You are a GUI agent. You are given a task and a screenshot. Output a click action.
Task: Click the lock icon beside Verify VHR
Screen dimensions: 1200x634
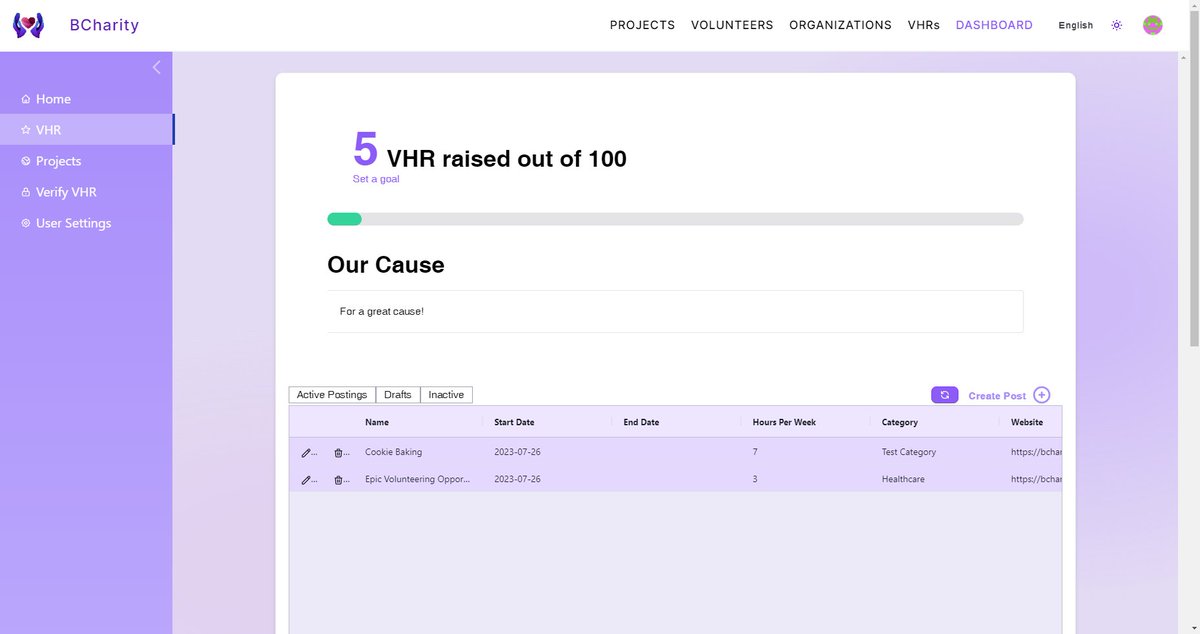coord(26,192)
